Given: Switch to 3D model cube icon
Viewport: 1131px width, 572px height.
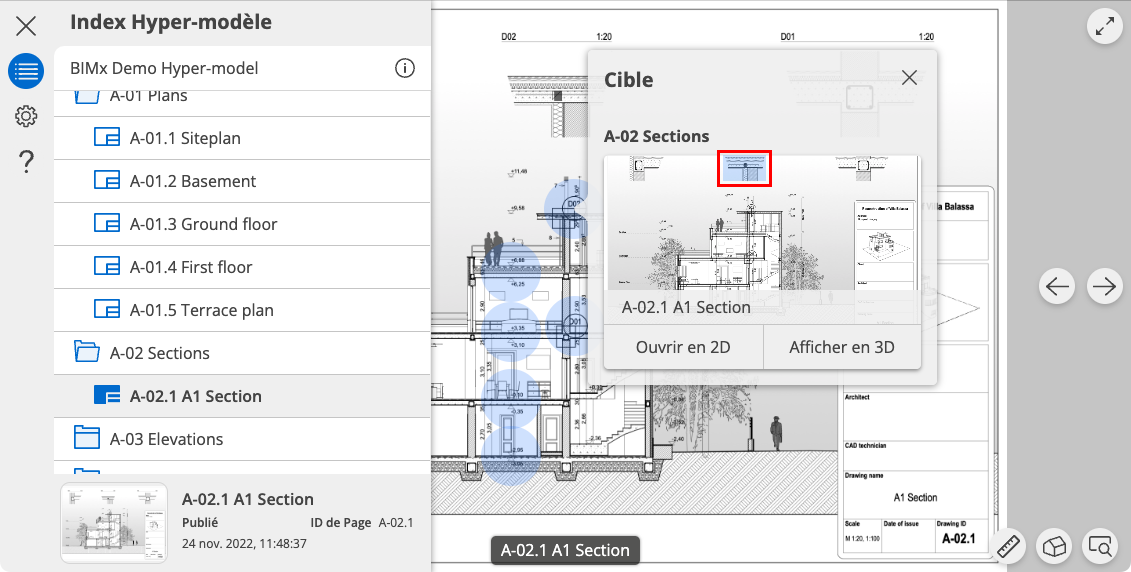Looking at the screenshot, I should [1055, 547].
